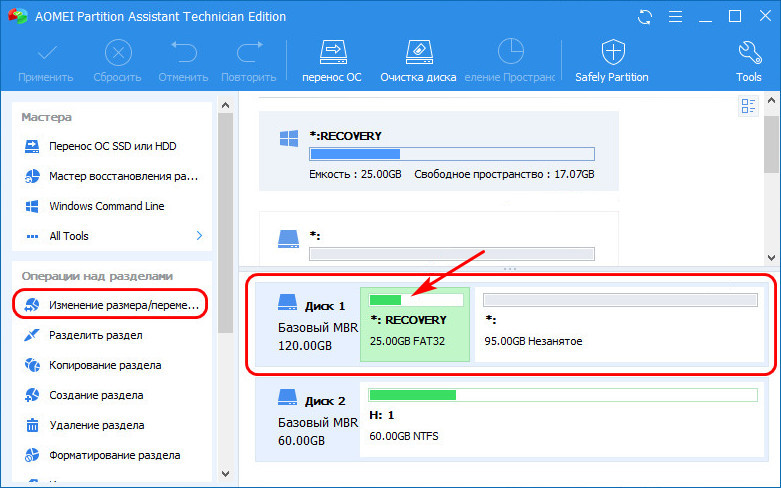Open the перенос ОС migration tool

[x=332, y=62]
